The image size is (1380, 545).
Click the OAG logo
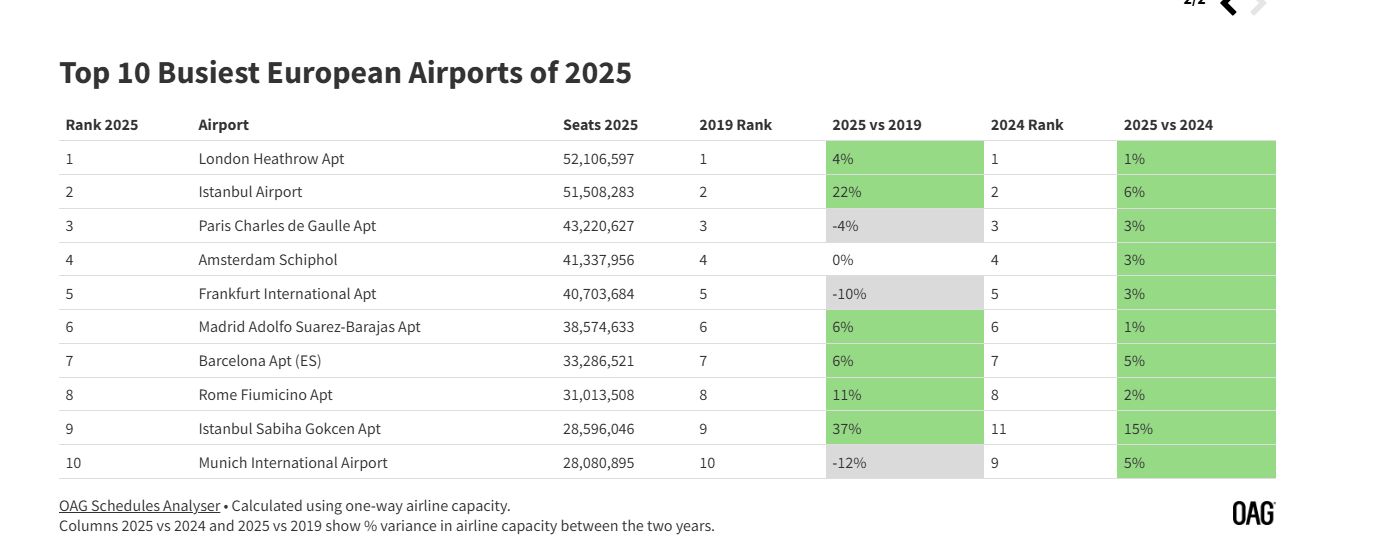click(x=1253, y=513)
